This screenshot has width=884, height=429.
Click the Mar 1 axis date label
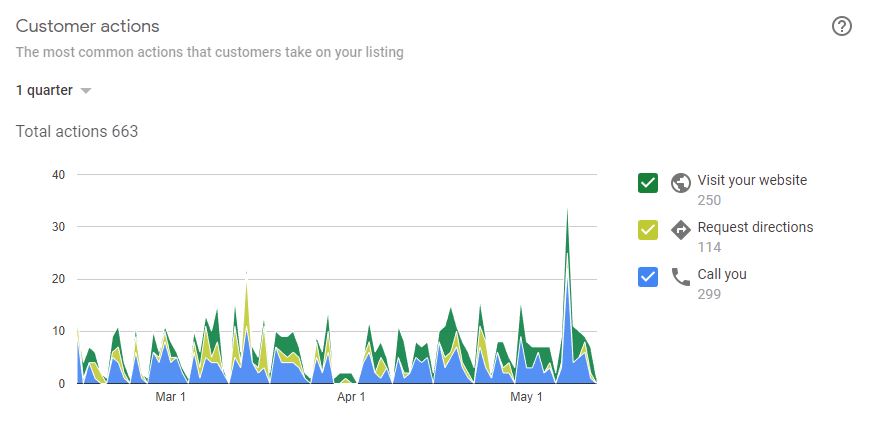[x=170, y=398]
